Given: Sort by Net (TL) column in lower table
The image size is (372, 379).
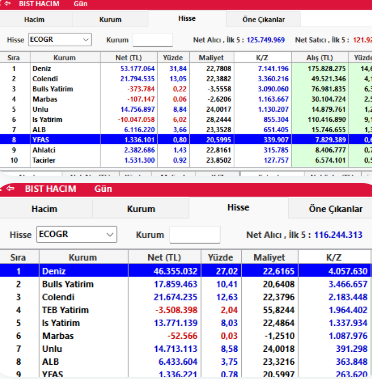Looking at the screenshot, I should tap(164, 257).
